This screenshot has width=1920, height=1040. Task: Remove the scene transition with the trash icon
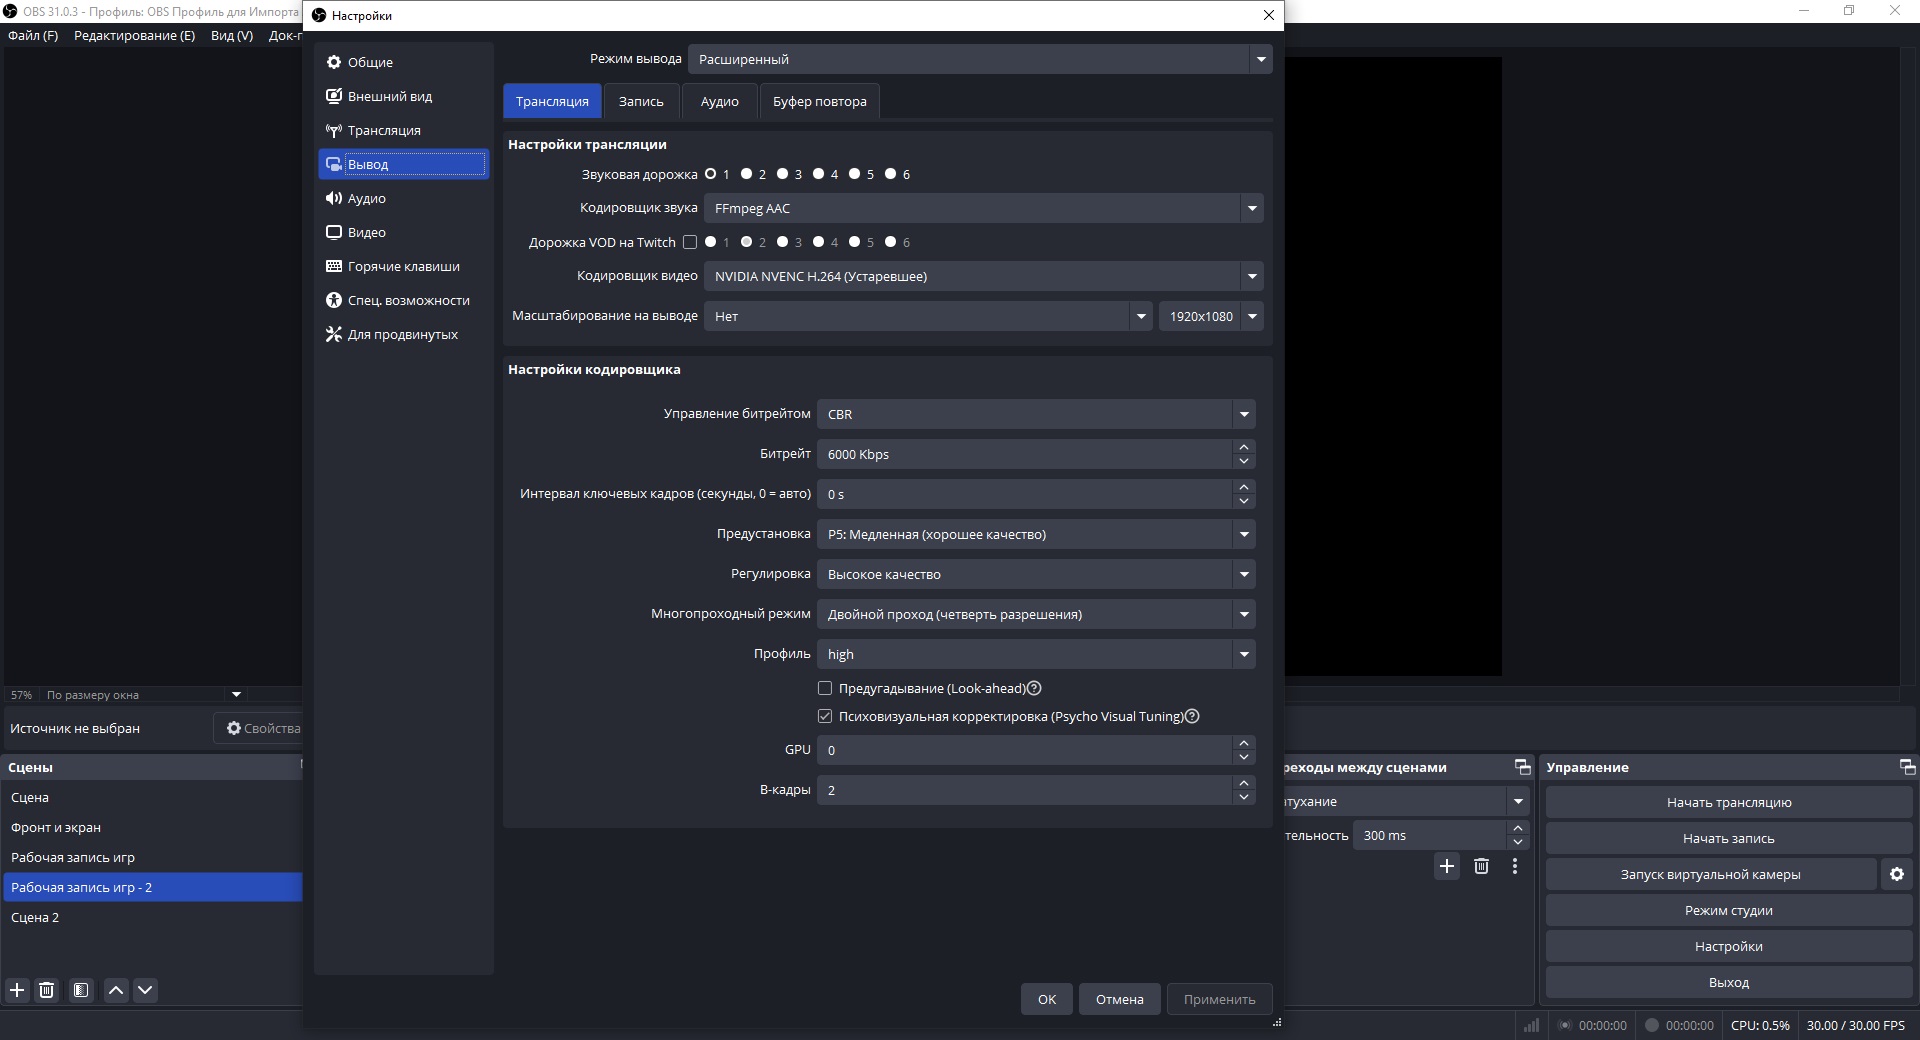coord(1481,866)
